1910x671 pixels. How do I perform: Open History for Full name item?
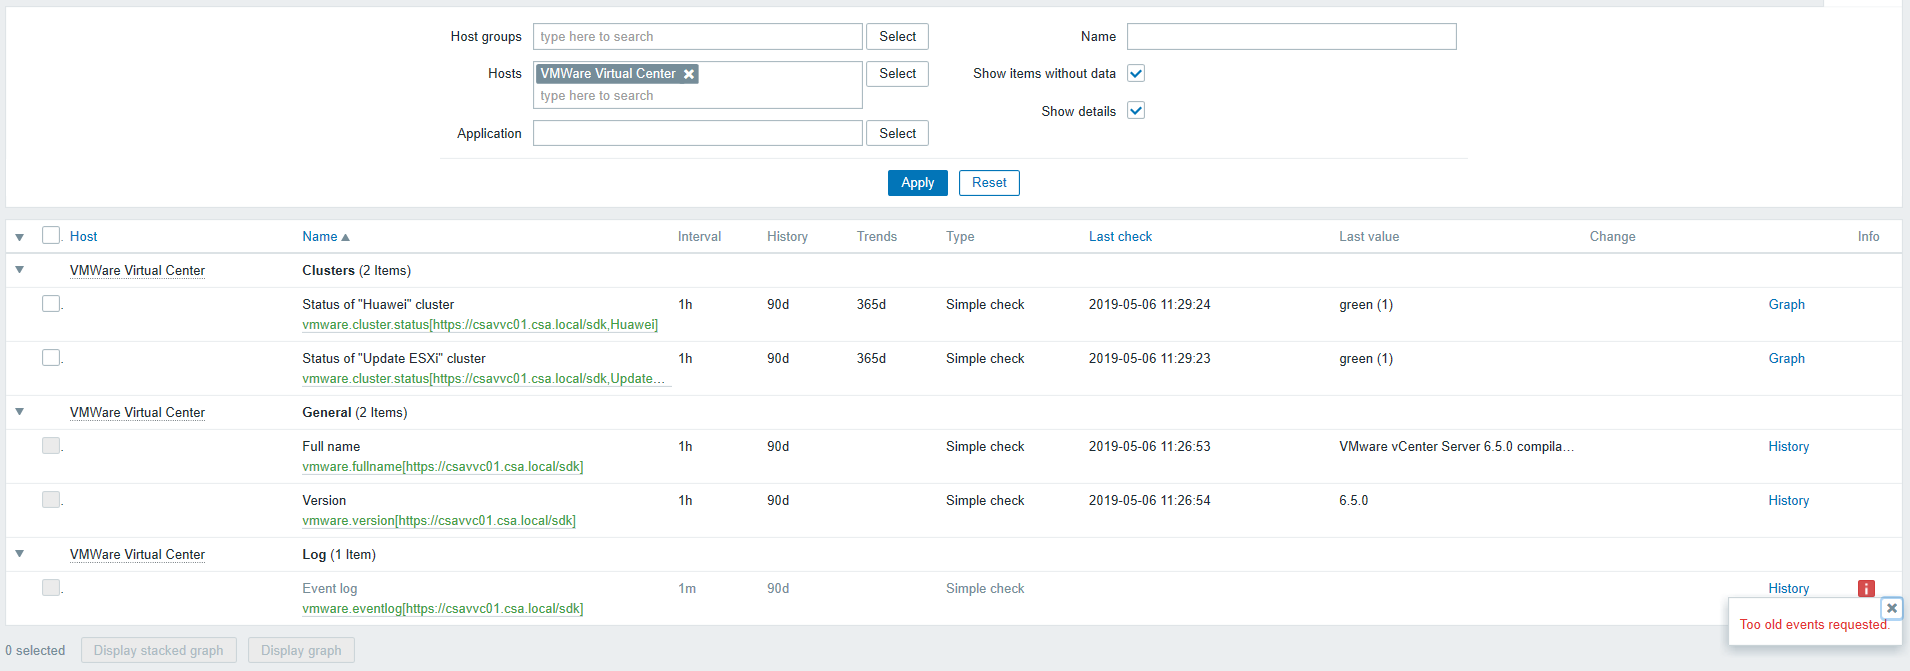[1788, 447]
